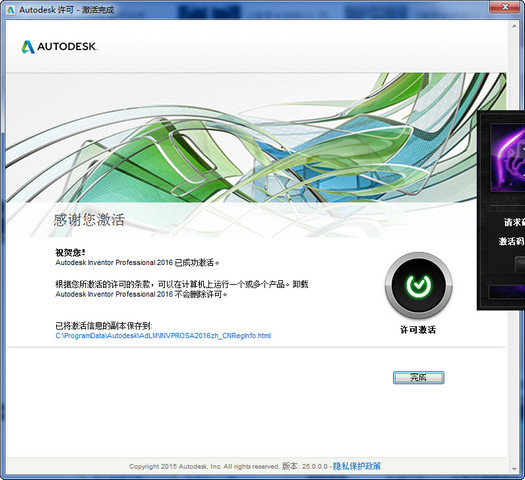This screenshot has width=525, height=480.
Task: Click the dark button below 激活码
Action: click(x=520, y=263)
